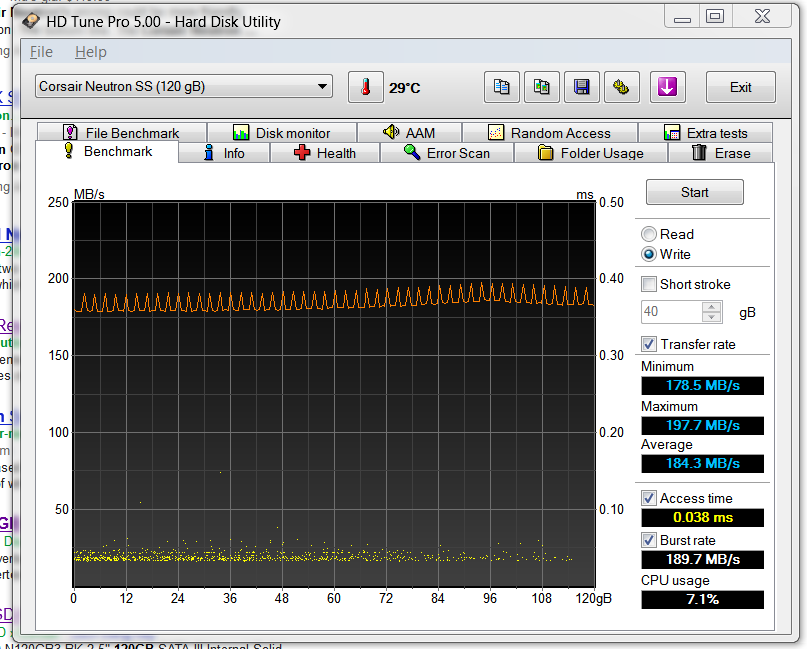Save screenshot floppy disk icon
Image resolution: width=807 pixels, height=649 pixels.
click(x=582, y=87)
